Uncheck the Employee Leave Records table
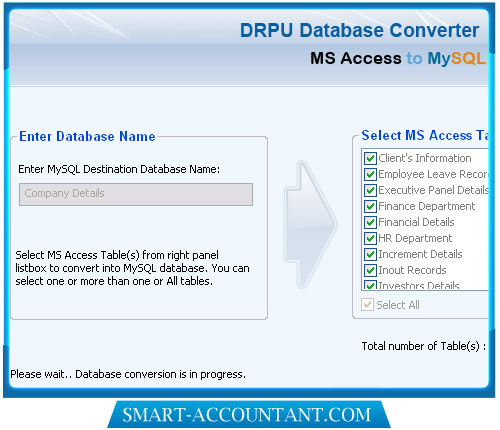500x430 pixels. [370, 174]
